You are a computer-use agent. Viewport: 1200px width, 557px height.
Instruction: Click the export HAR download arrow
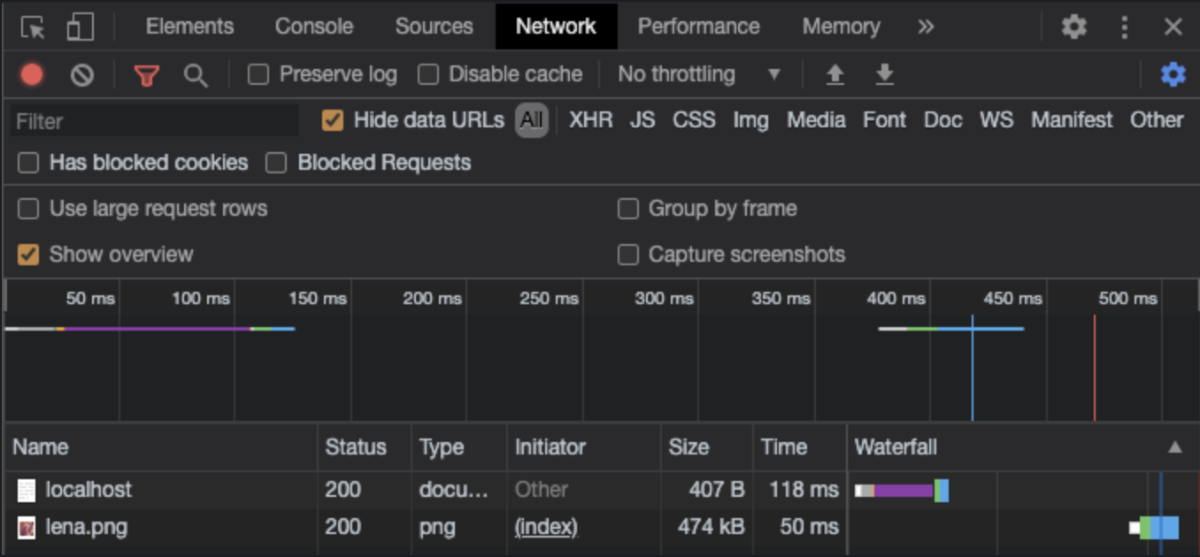coord(884,75)
